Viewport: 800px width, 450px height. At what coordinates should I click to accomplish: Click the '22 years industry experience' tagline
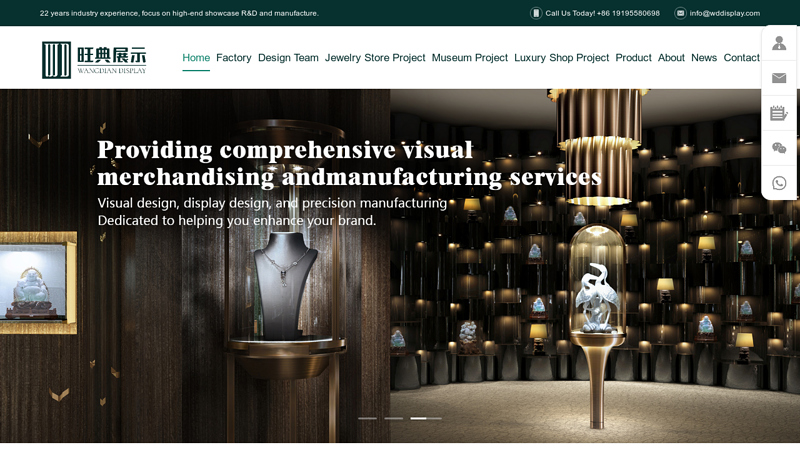coord(179,13)
